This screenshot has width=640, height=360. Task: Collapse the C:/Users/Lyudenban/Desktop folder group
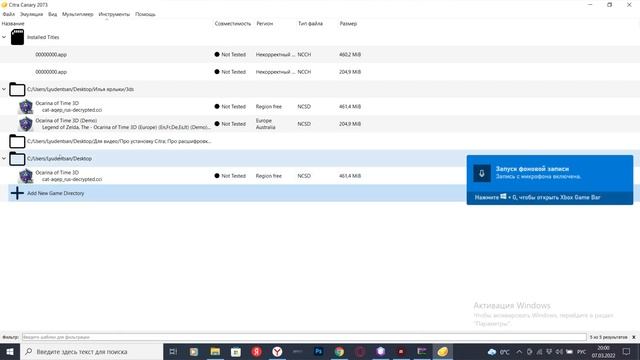(4, 158)
